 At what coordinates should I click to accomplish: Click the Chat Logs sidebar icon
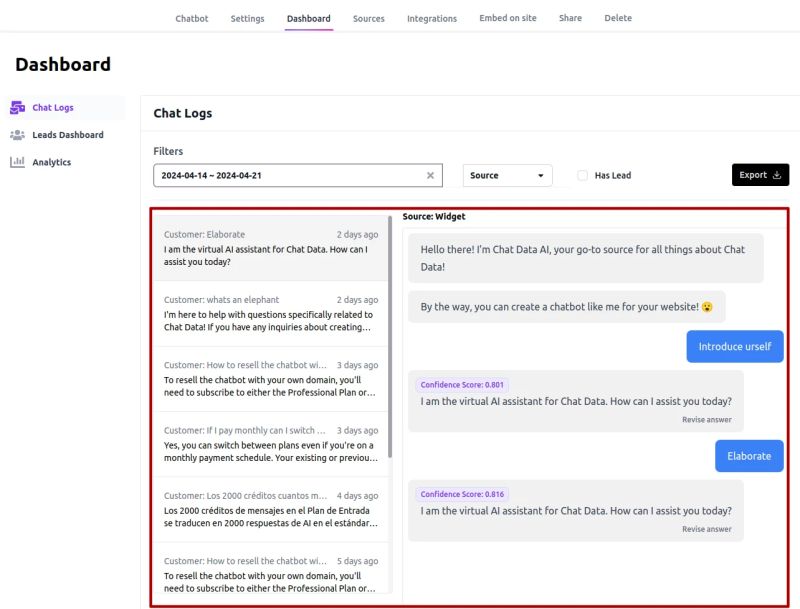tap(17, 108)
